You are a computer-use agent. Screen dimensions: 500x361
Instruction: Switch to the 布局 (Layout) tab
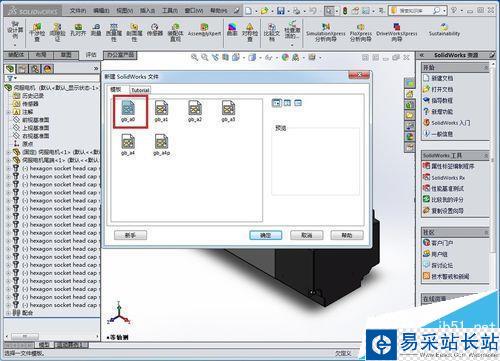41,55
